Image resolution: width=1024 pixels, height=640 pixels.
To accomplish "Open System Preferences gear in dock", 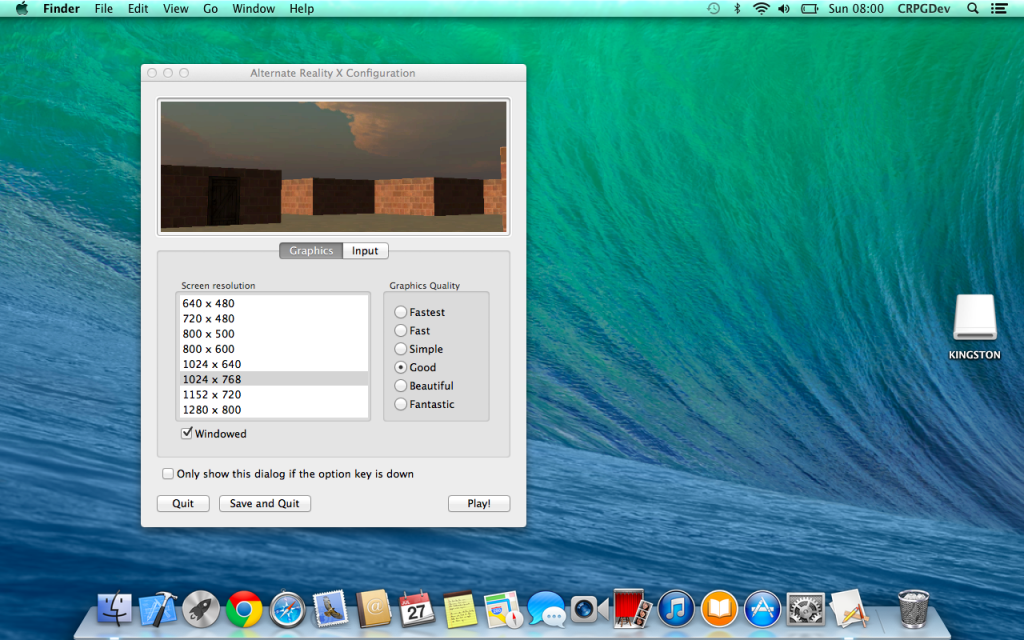I will click(x=805, y=609).
